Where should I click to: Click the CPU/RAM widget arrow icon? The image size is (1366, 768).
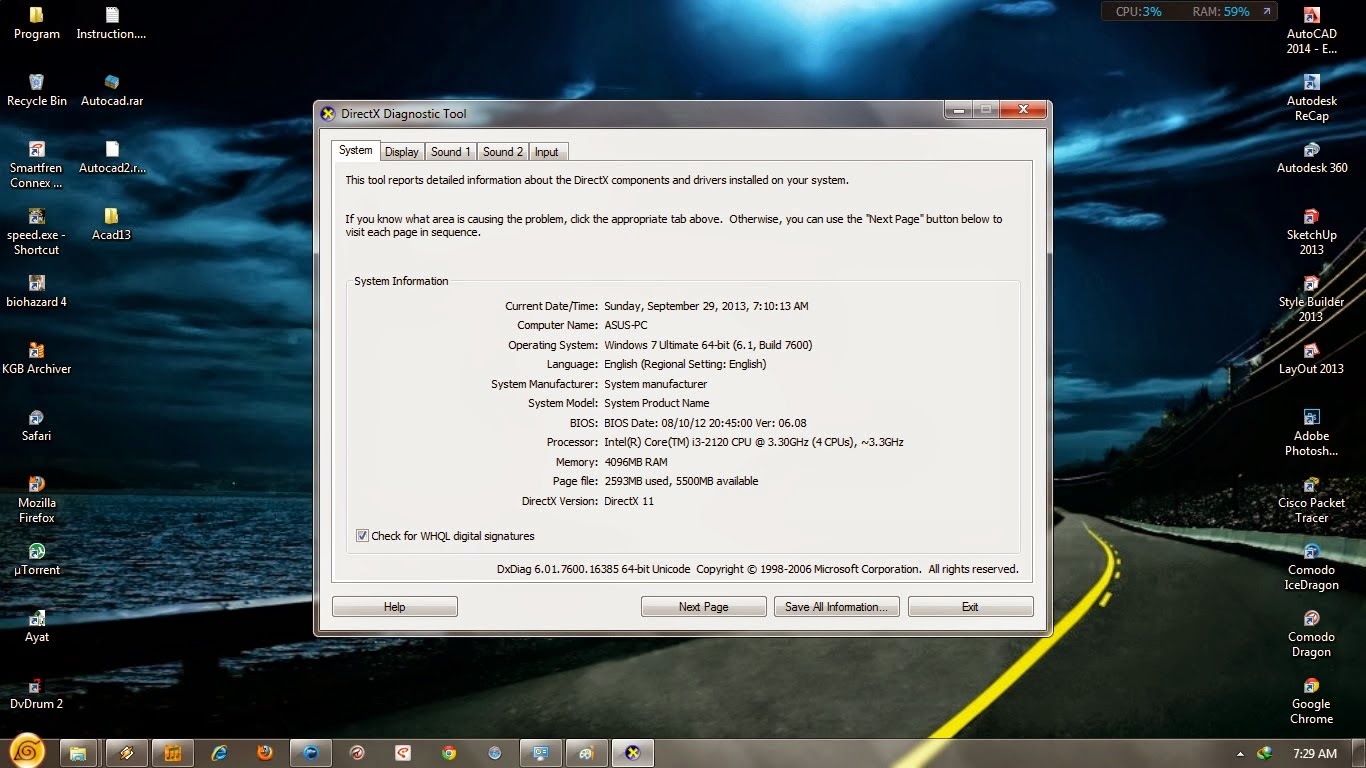click(1267, 12)
